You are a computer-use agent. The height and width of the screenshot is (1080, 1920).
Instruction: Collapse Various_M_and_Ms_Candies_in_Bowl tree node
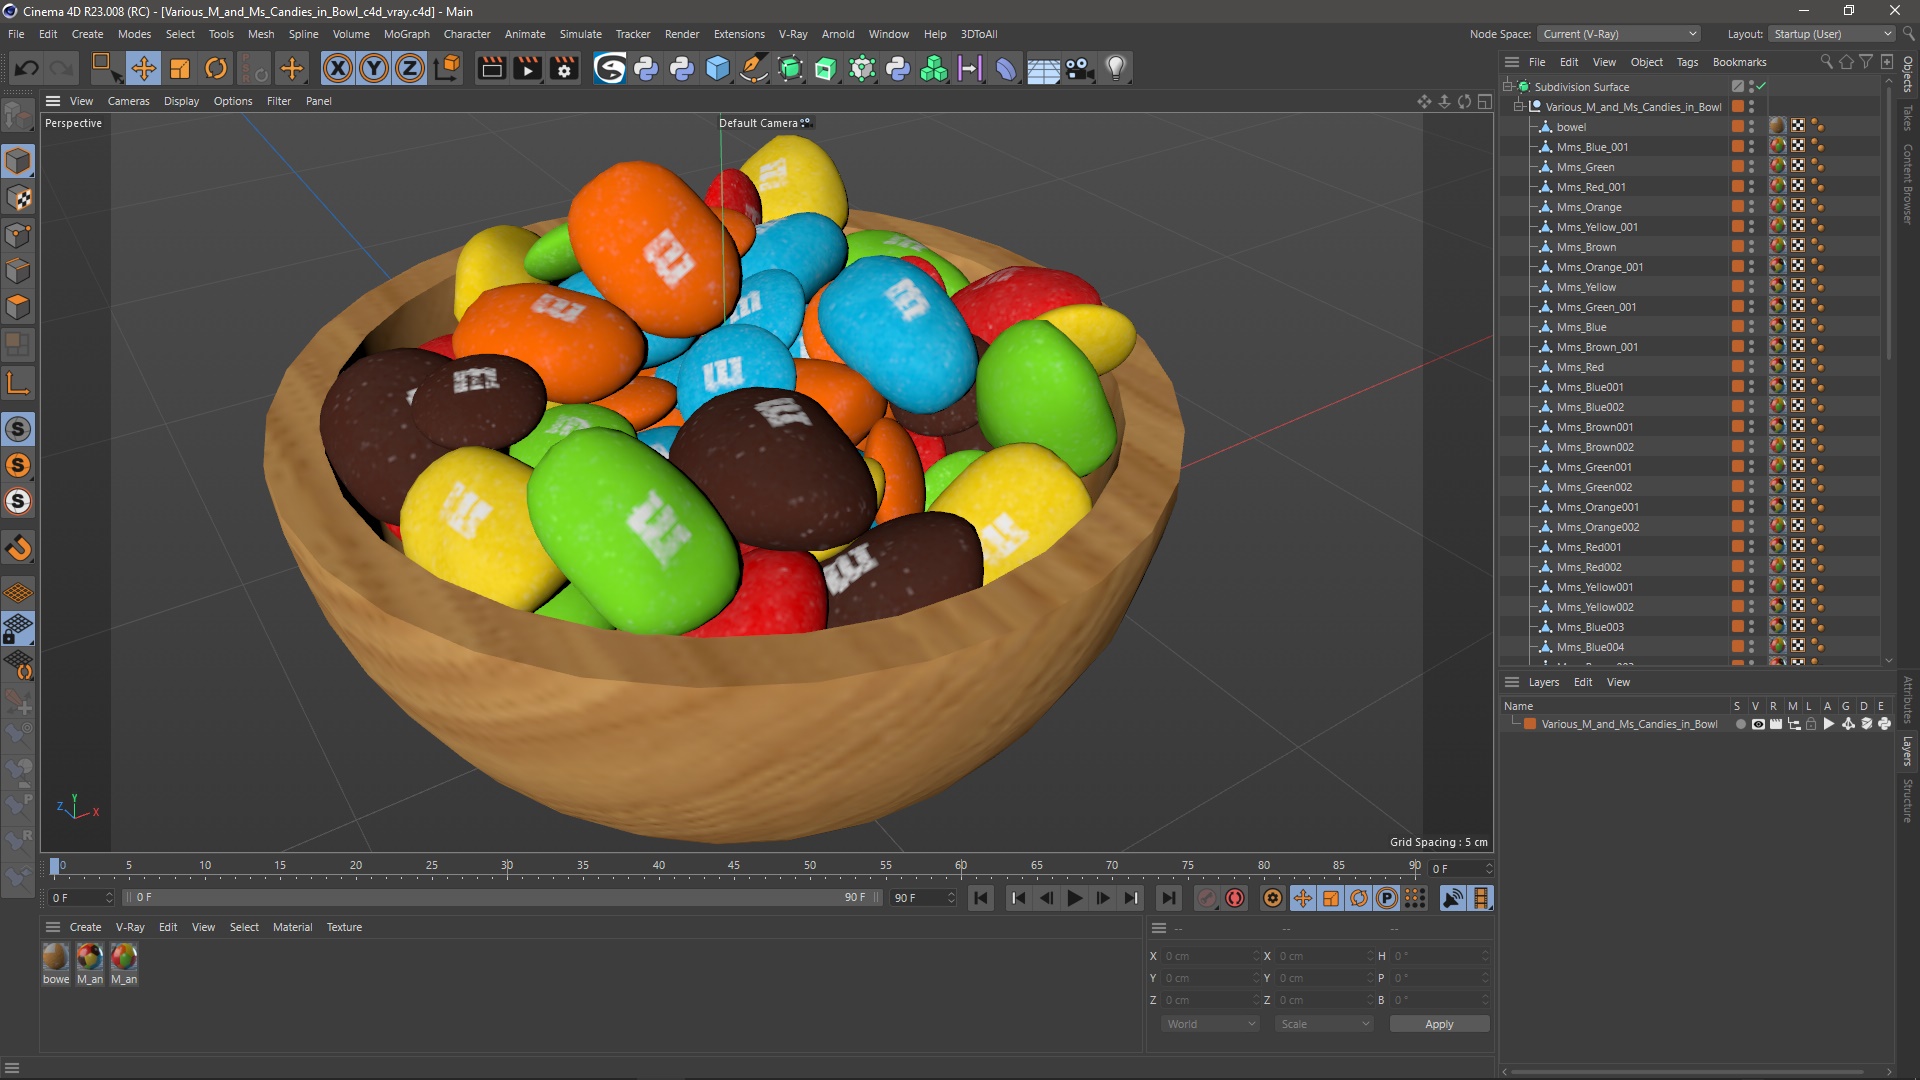coord(1519,107)
